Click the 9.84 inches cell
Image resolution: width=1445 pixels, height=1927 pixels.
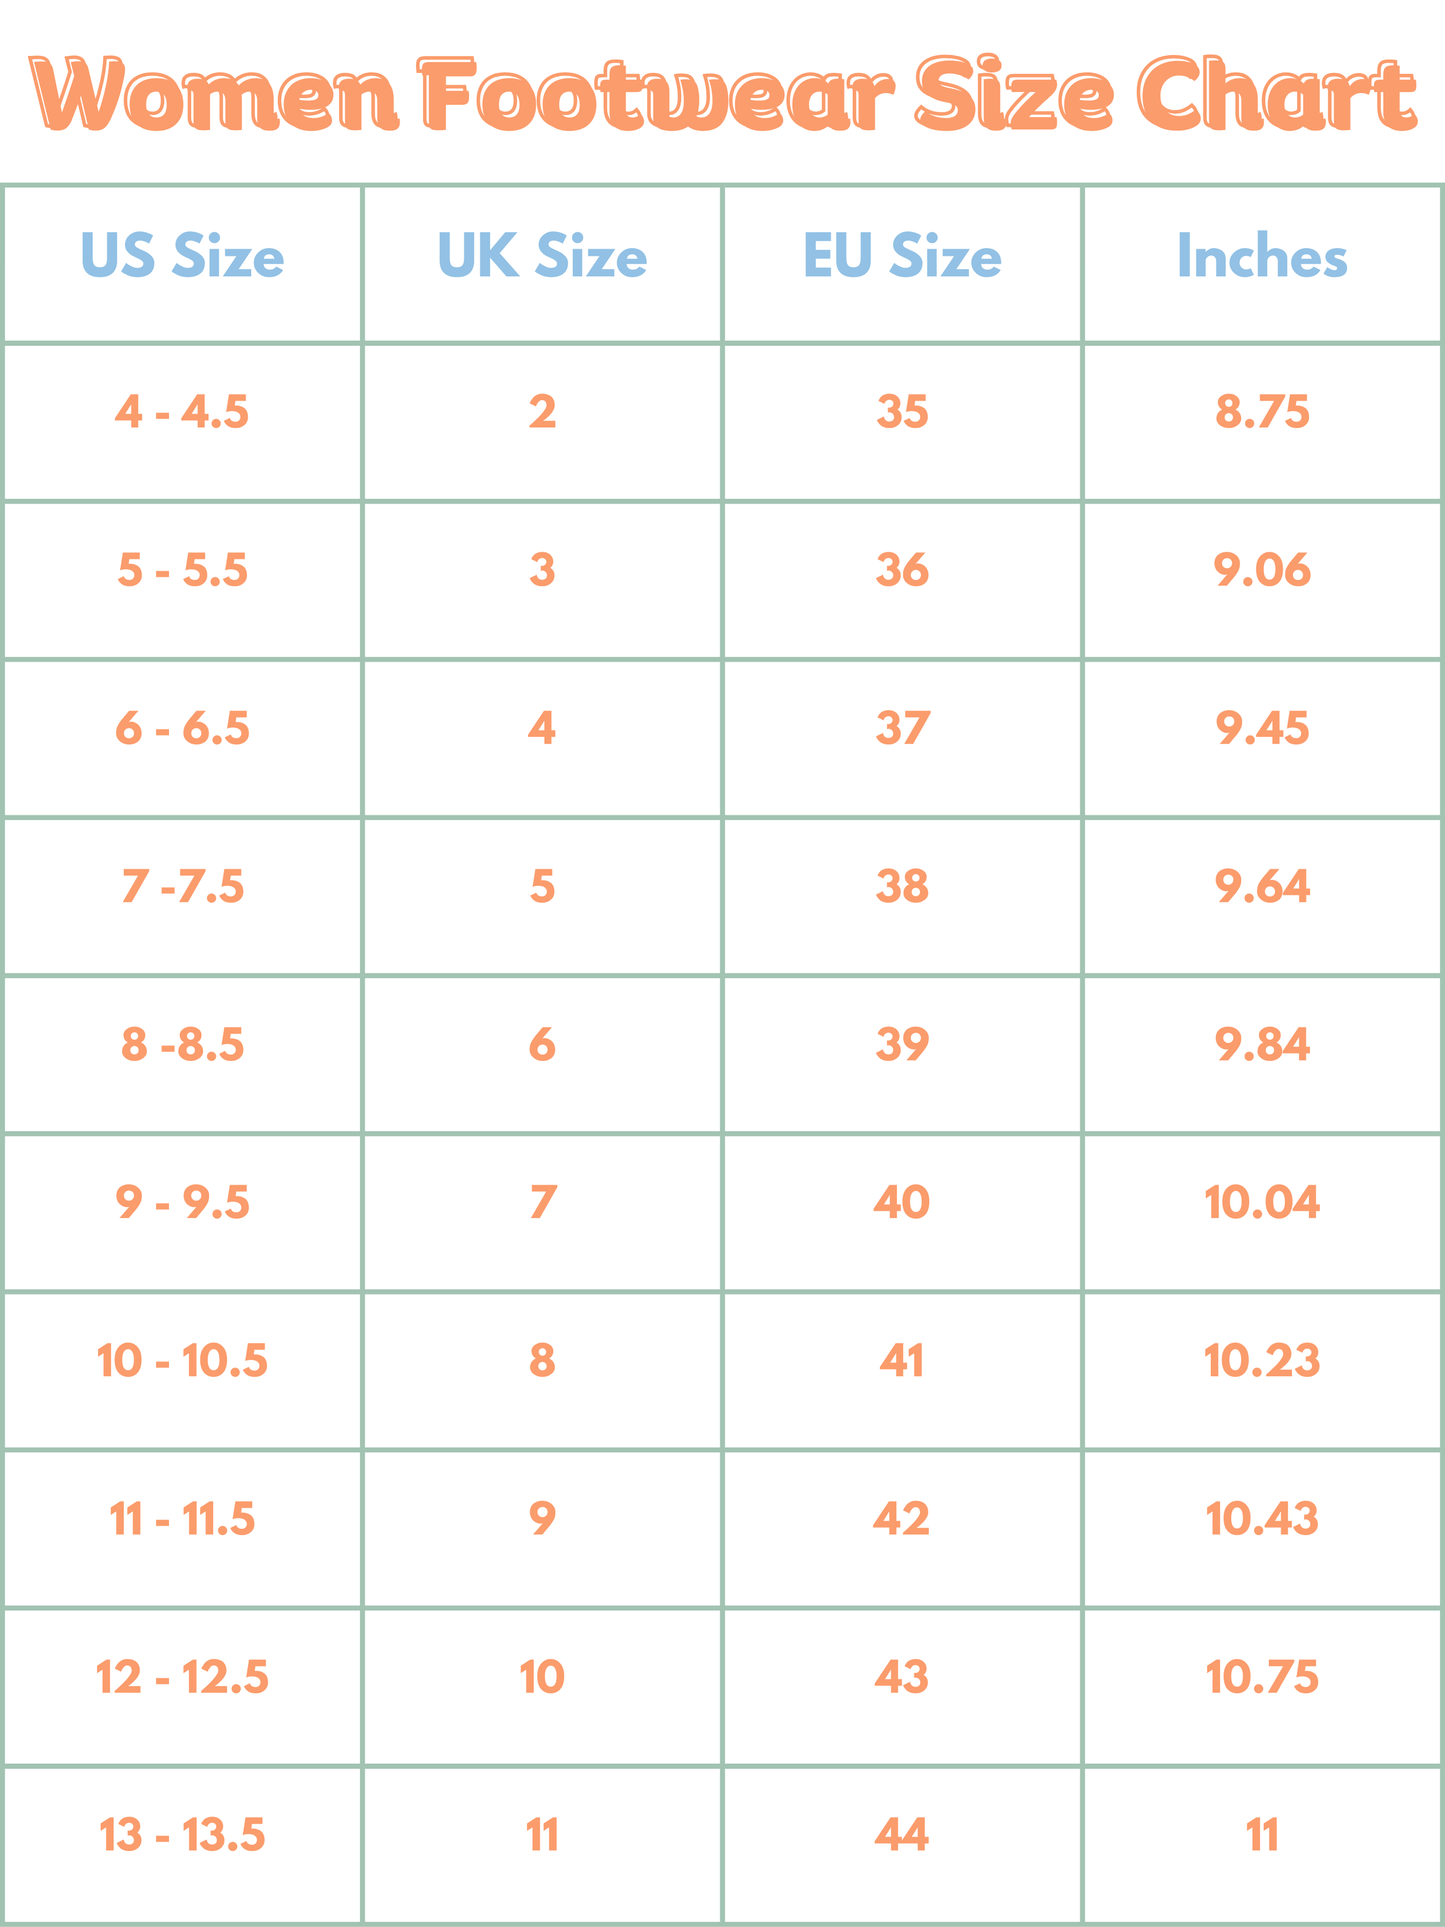(1262, 1045)
